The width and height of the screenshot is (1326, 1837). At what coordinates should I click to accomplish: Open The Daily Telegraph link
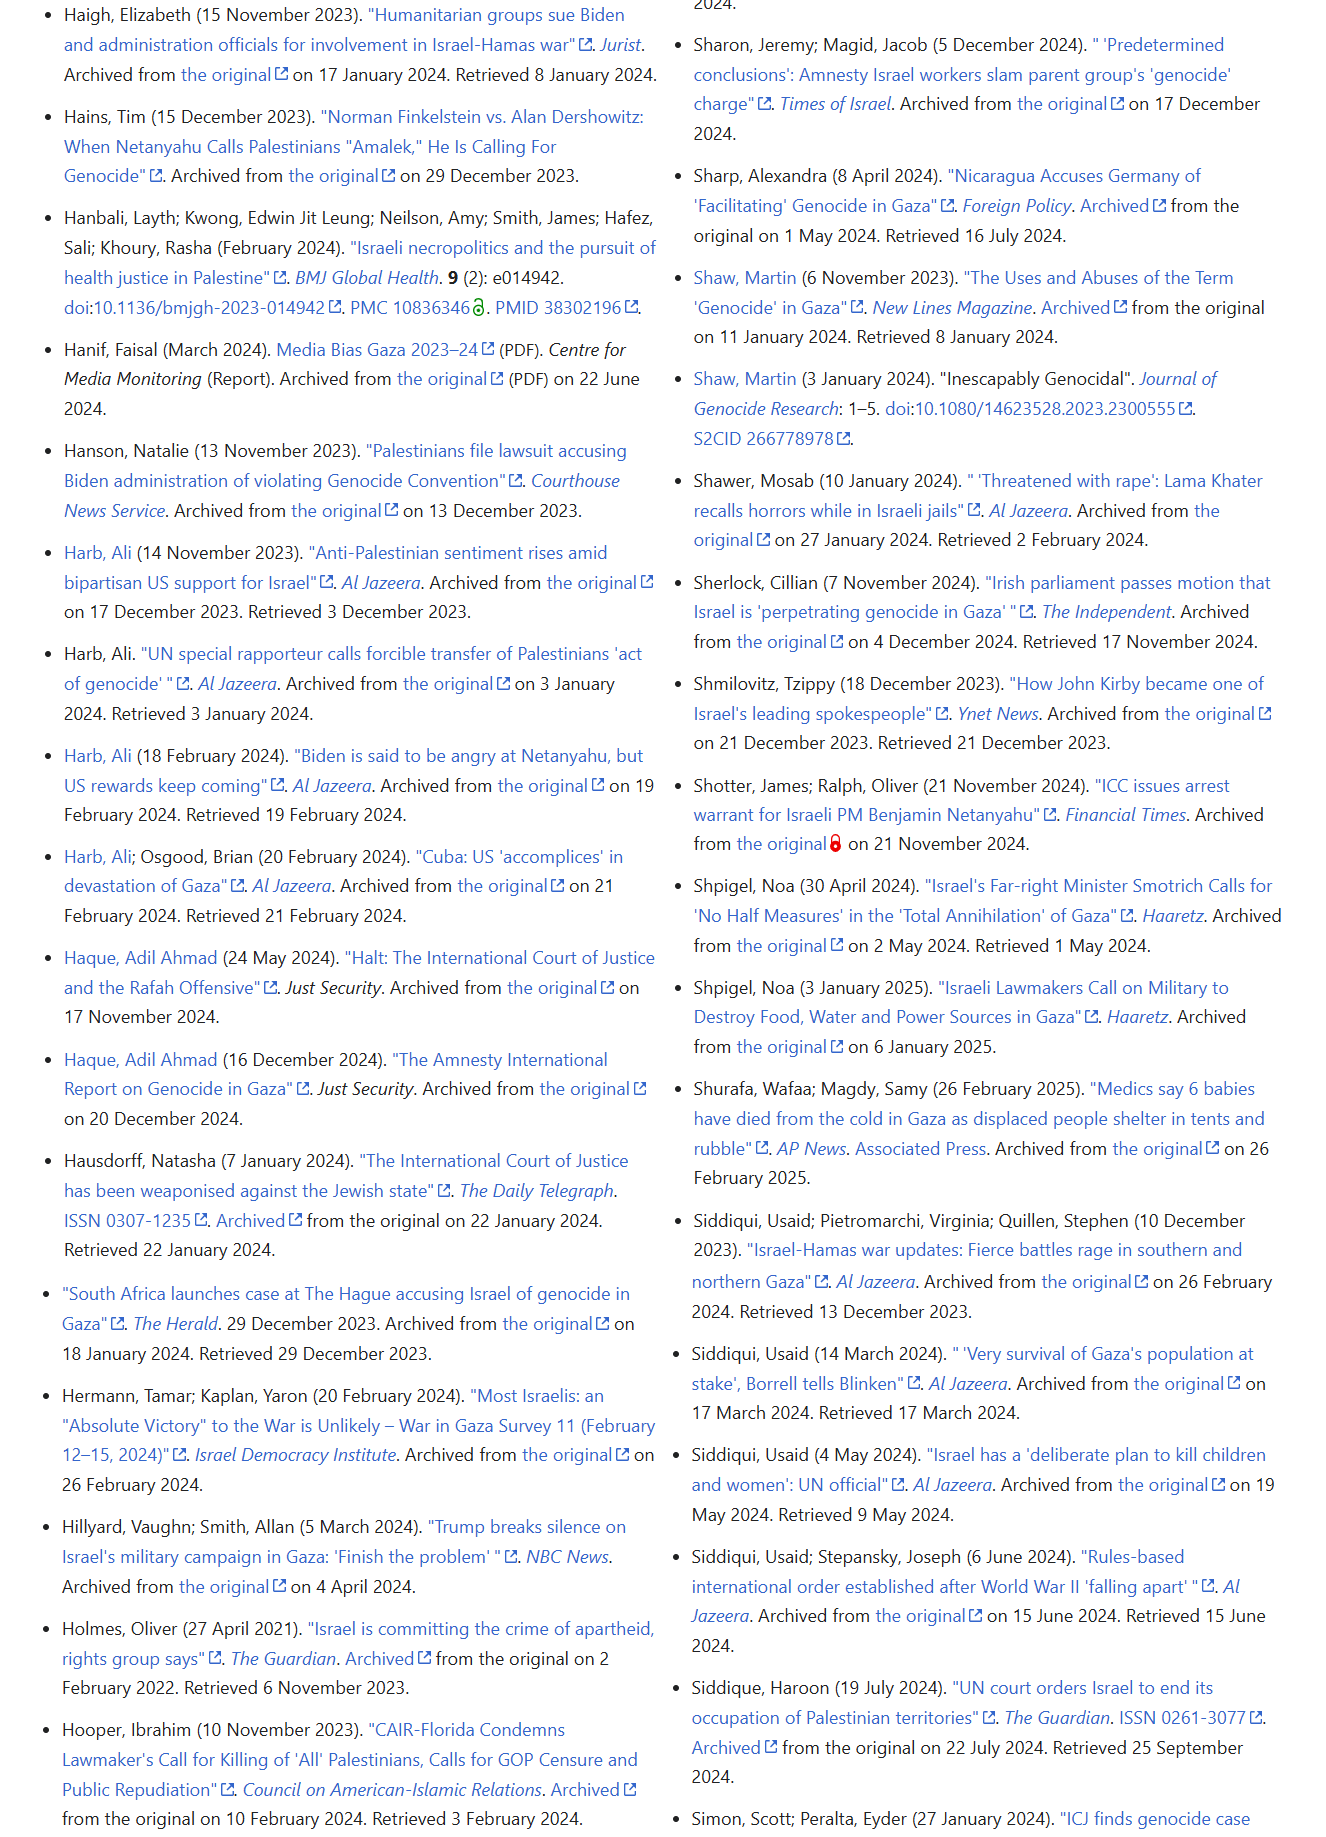point(537,1191)
